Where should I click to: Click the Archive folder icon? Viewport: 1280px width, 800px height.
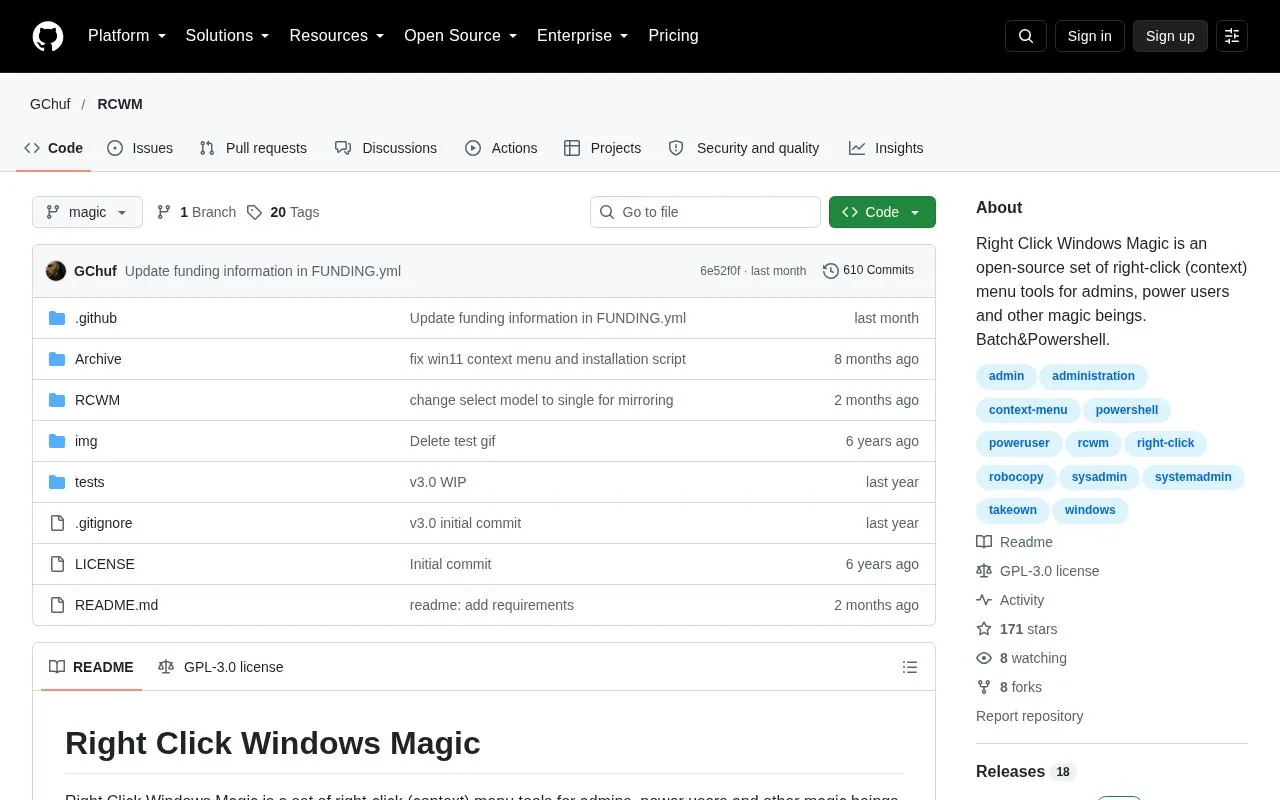point(57,359)
